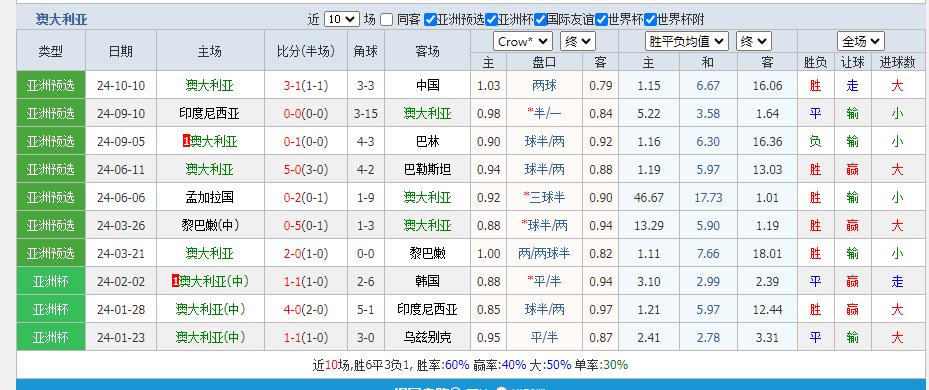Open the 终 dropdown beside 胜平负均值
Screen dimensions: 929x390
pyautogui.click(x=754, y=41)
